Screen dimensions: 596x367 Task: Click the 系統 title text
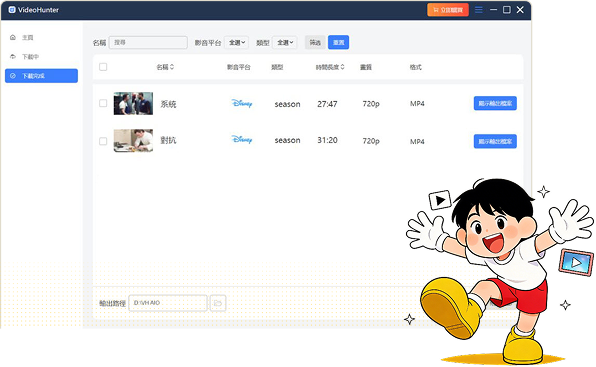click(168, 104)
